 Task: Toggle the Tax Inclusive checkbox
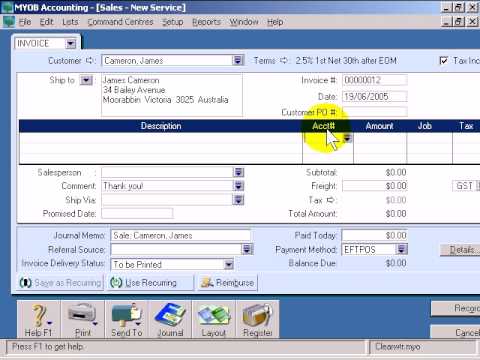pos(444,61)
